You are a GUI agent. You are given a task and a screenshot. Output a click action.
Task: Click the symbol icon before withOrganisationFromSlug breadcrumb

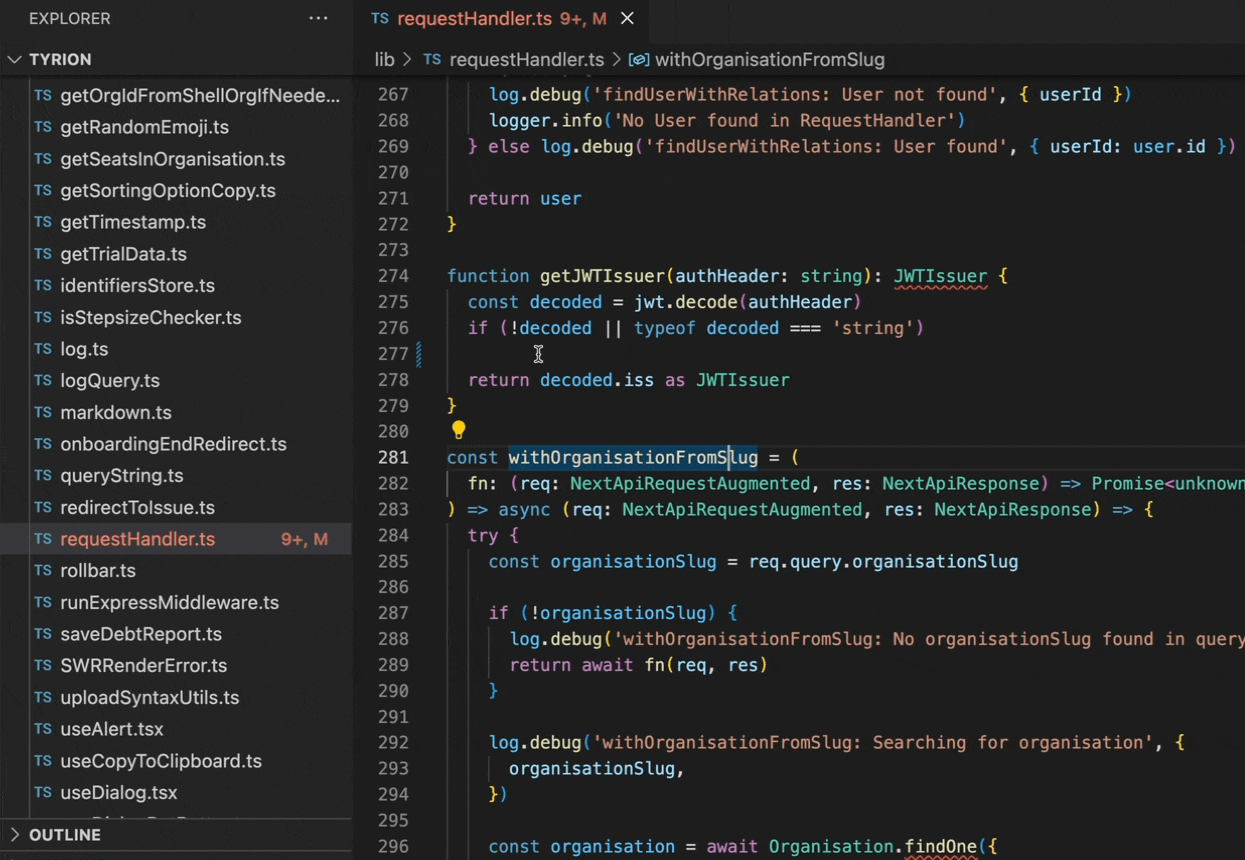pos(639,60)
